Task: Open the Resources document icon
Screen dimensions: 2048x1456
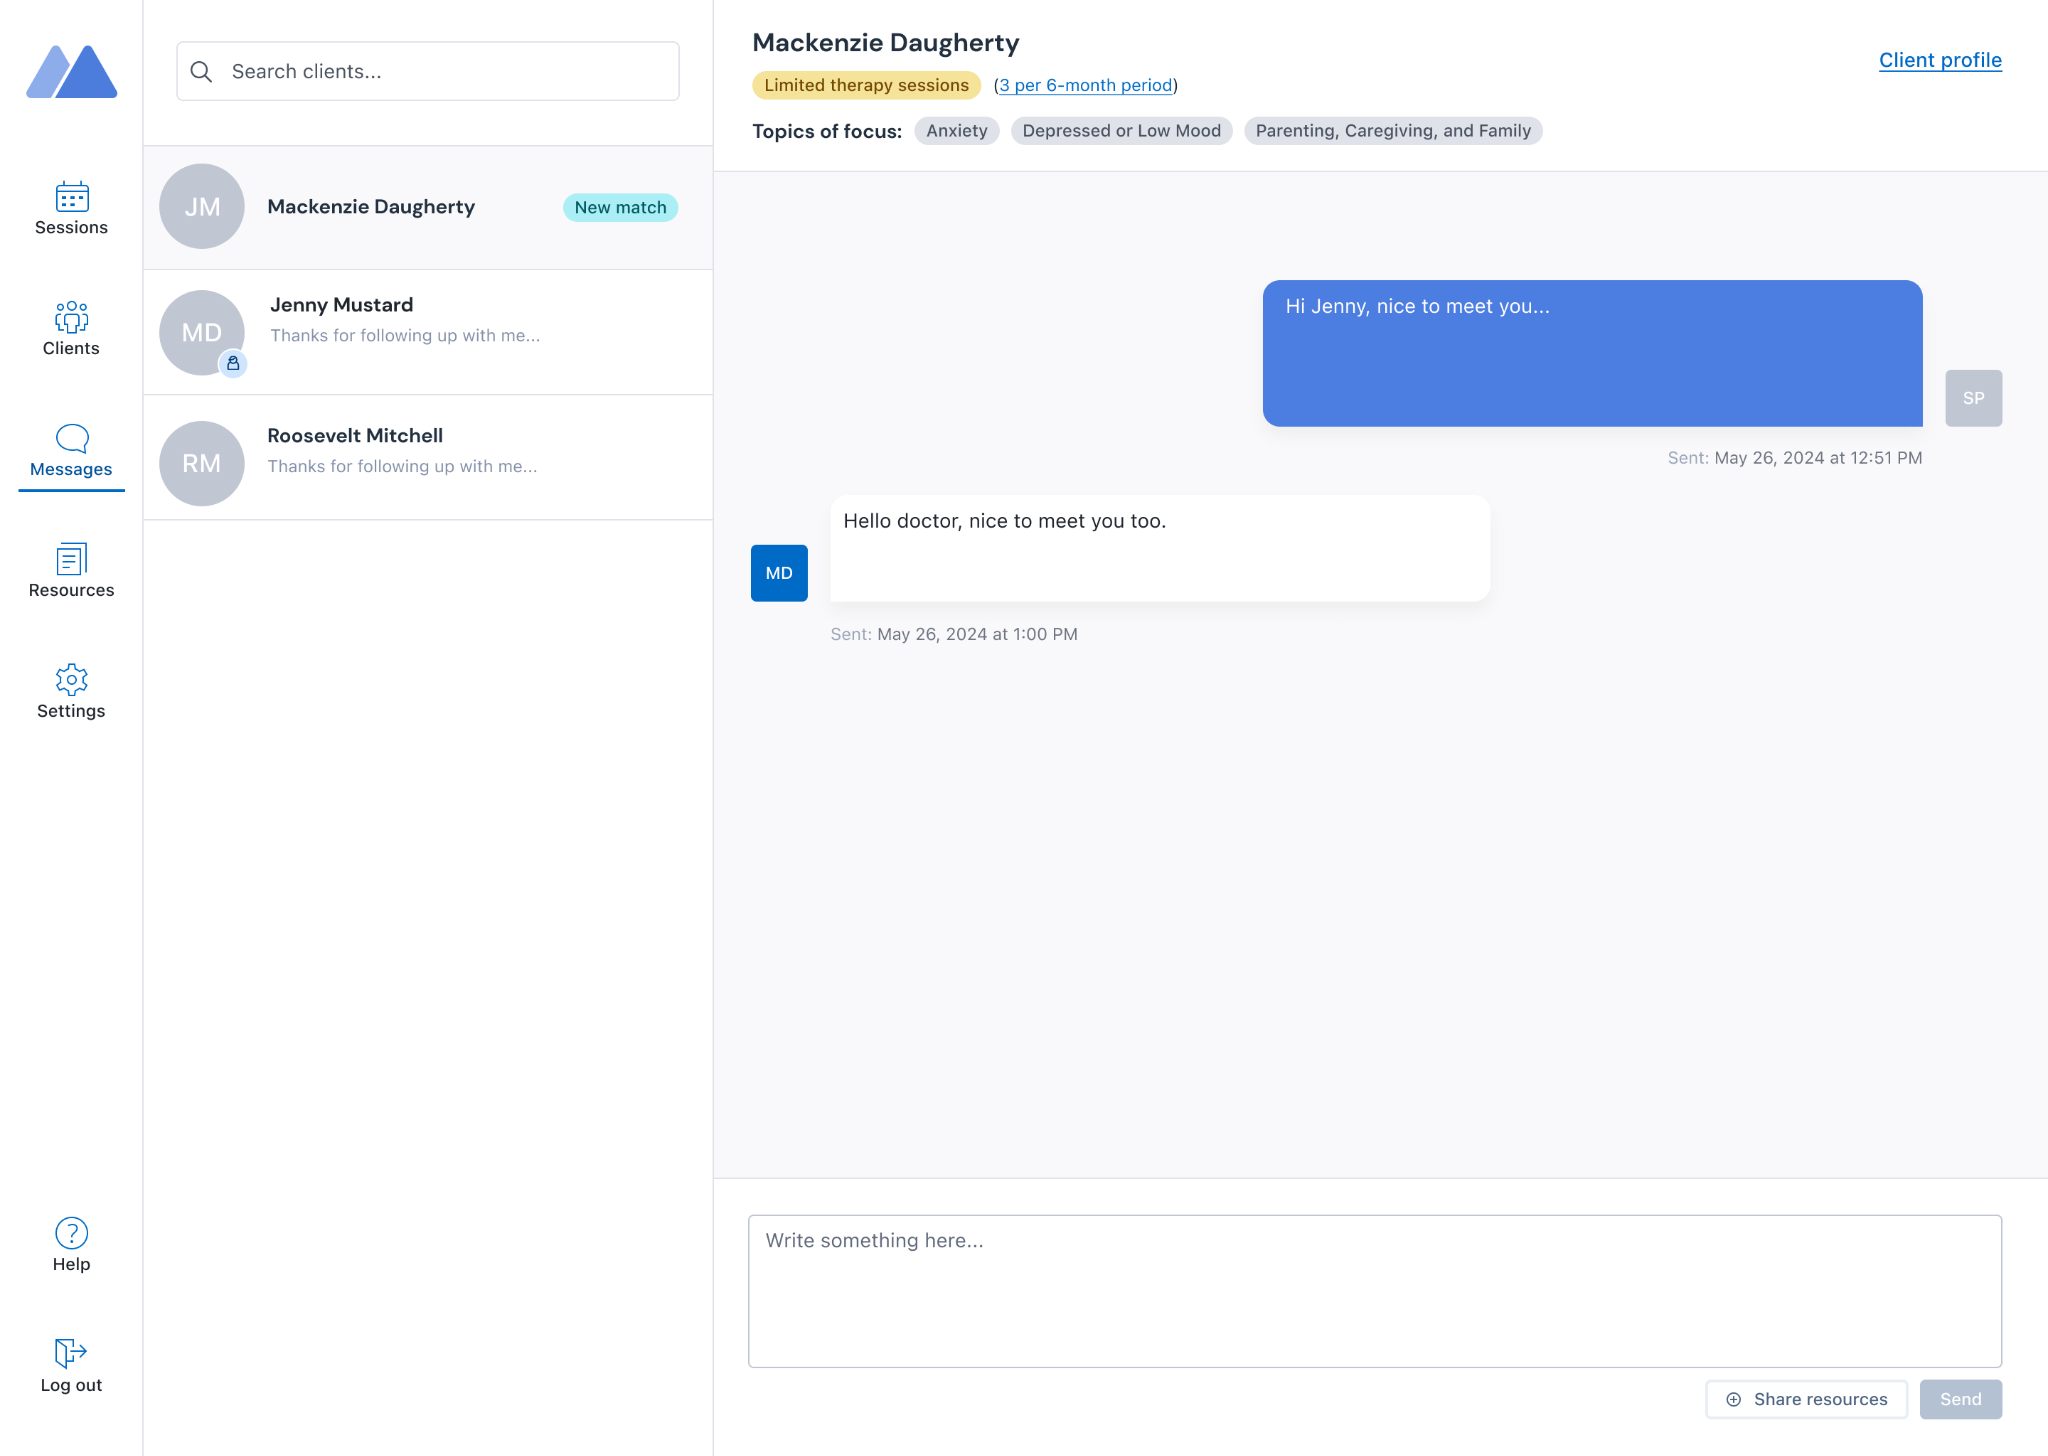Action: coord(71,559)
